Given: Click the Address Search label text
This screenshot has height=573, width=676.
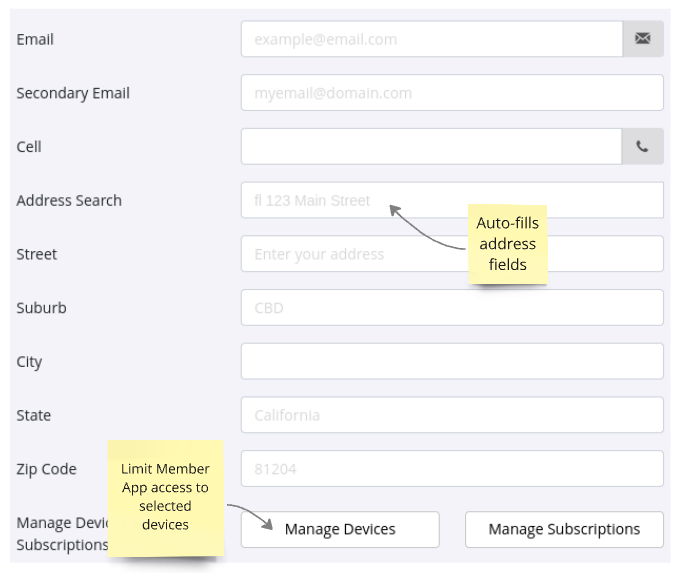Looking at the screenshot, I should point(69,200).
